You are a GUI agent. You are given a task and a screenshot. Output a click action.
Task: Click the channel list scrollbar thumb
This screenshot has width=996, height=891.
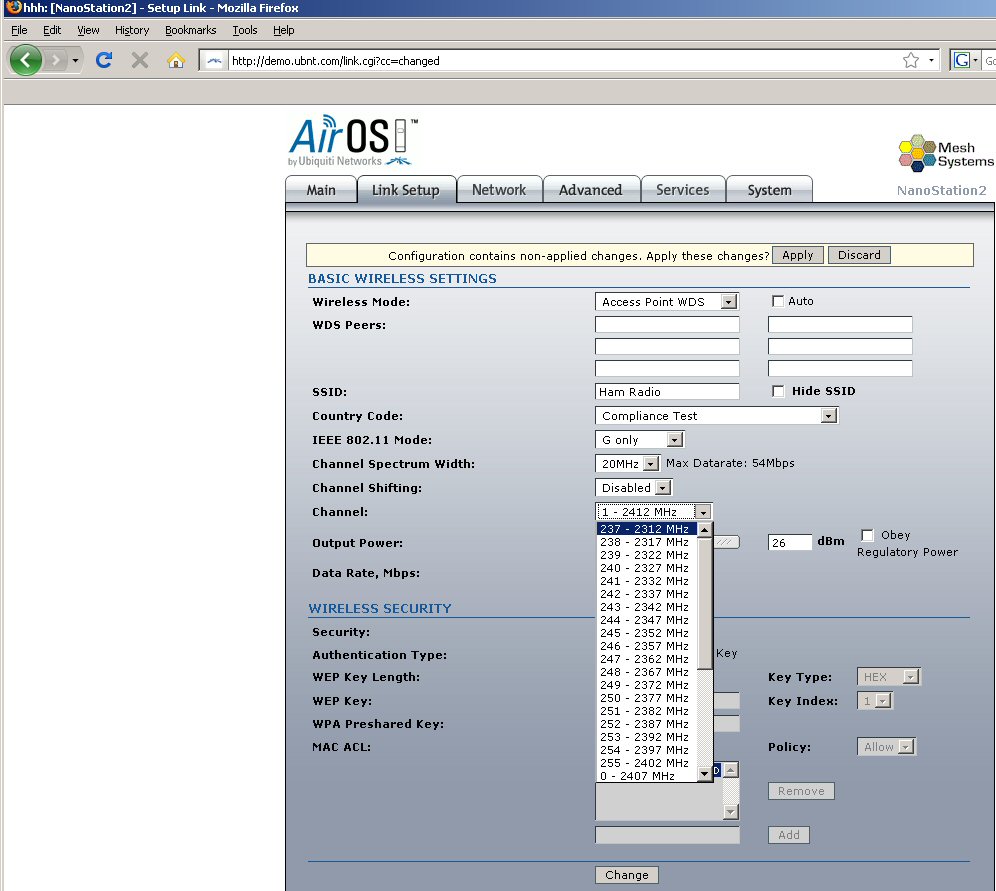pyautogui.click(x=704, y=603)
